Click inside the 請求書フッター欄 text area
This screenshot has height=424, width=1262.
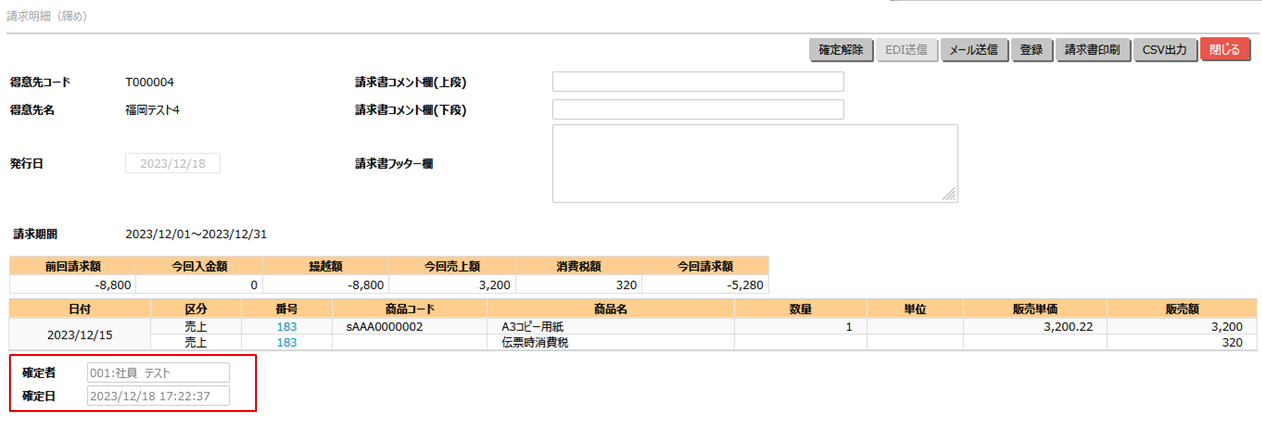click(754, 163)
